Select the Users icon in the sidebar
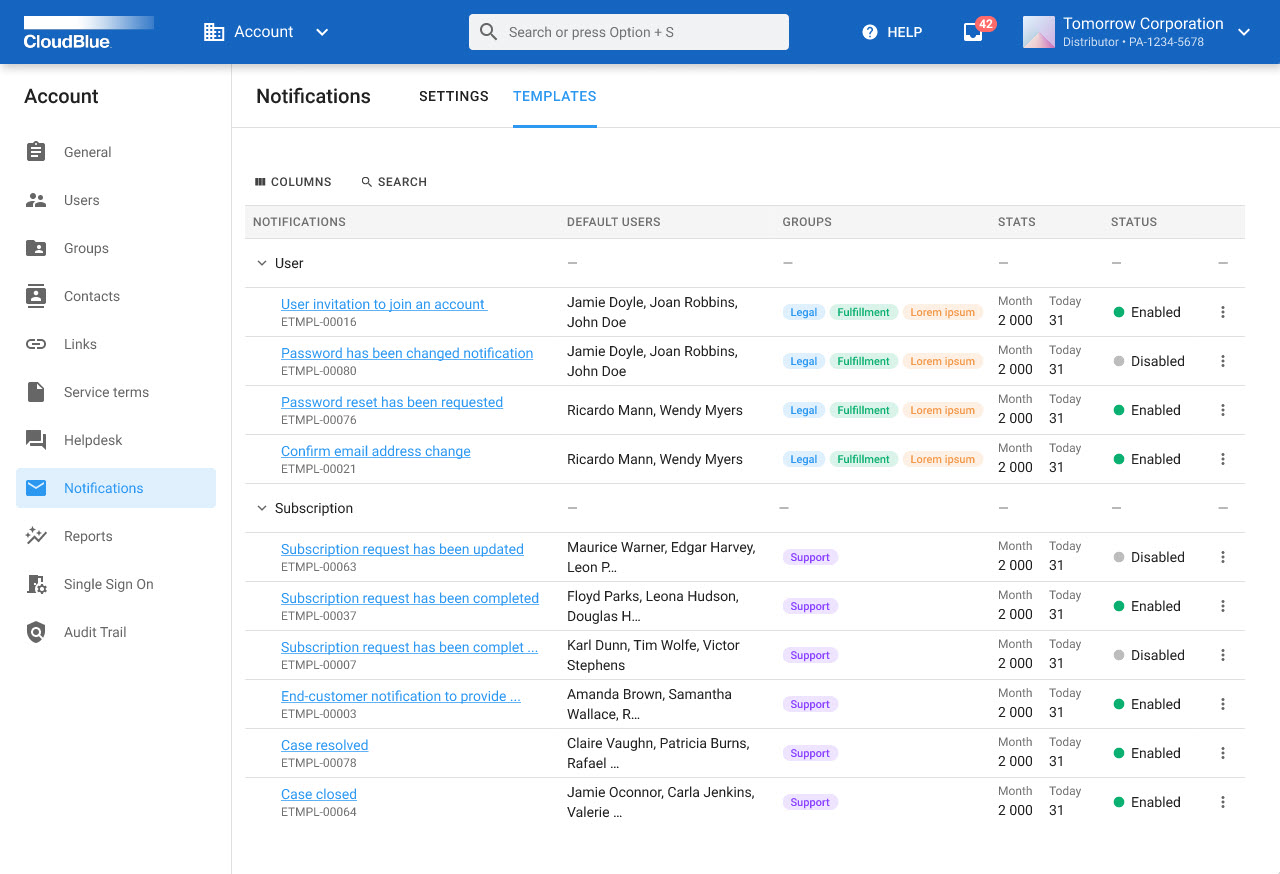This screenshot has height=874, width=1280. [x=37, y=200]
